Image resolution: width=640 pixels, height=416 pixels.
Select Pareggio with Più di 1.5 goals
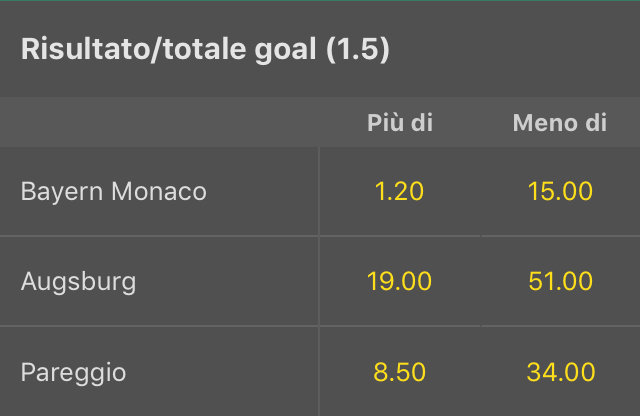tap(400, 373)
